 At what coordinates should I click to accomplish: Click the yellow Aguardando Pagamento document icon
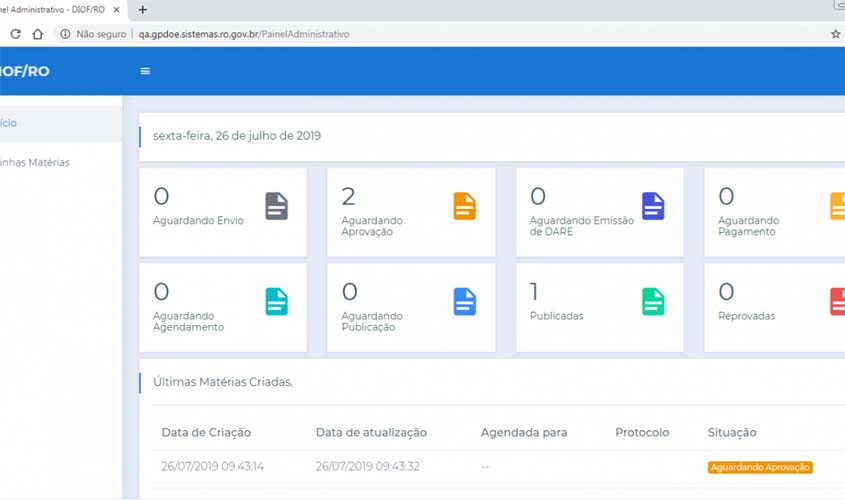pos(838,206)
